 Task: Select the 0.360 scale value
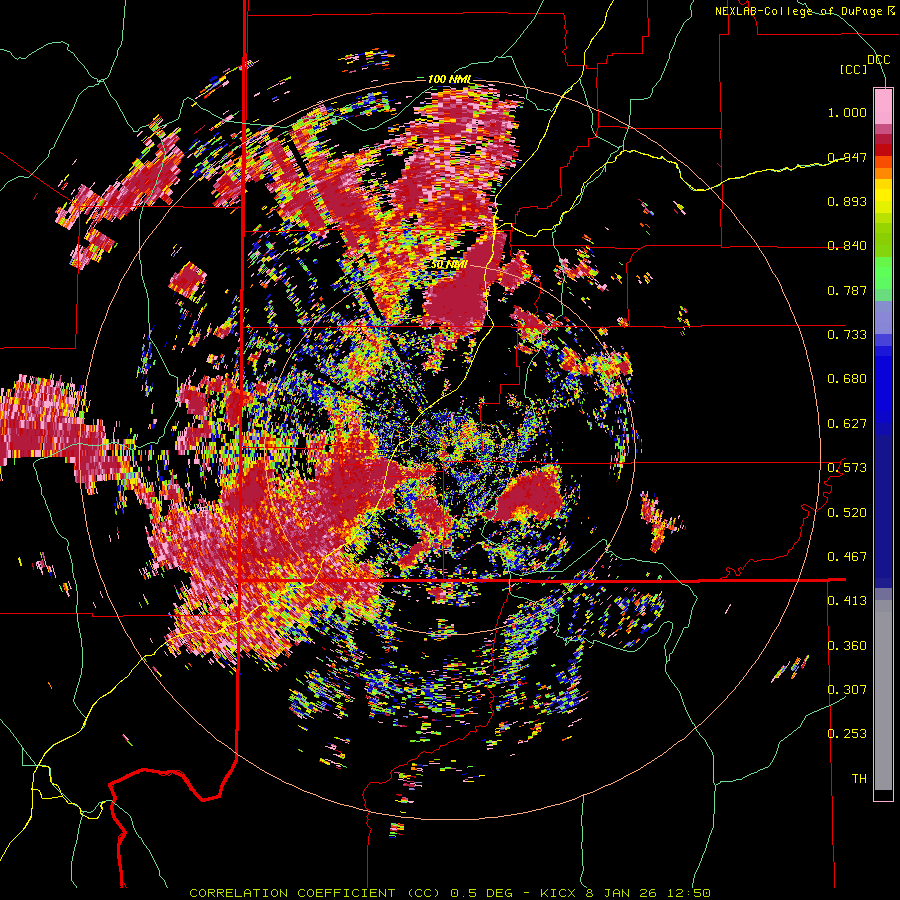coord(847,645)
